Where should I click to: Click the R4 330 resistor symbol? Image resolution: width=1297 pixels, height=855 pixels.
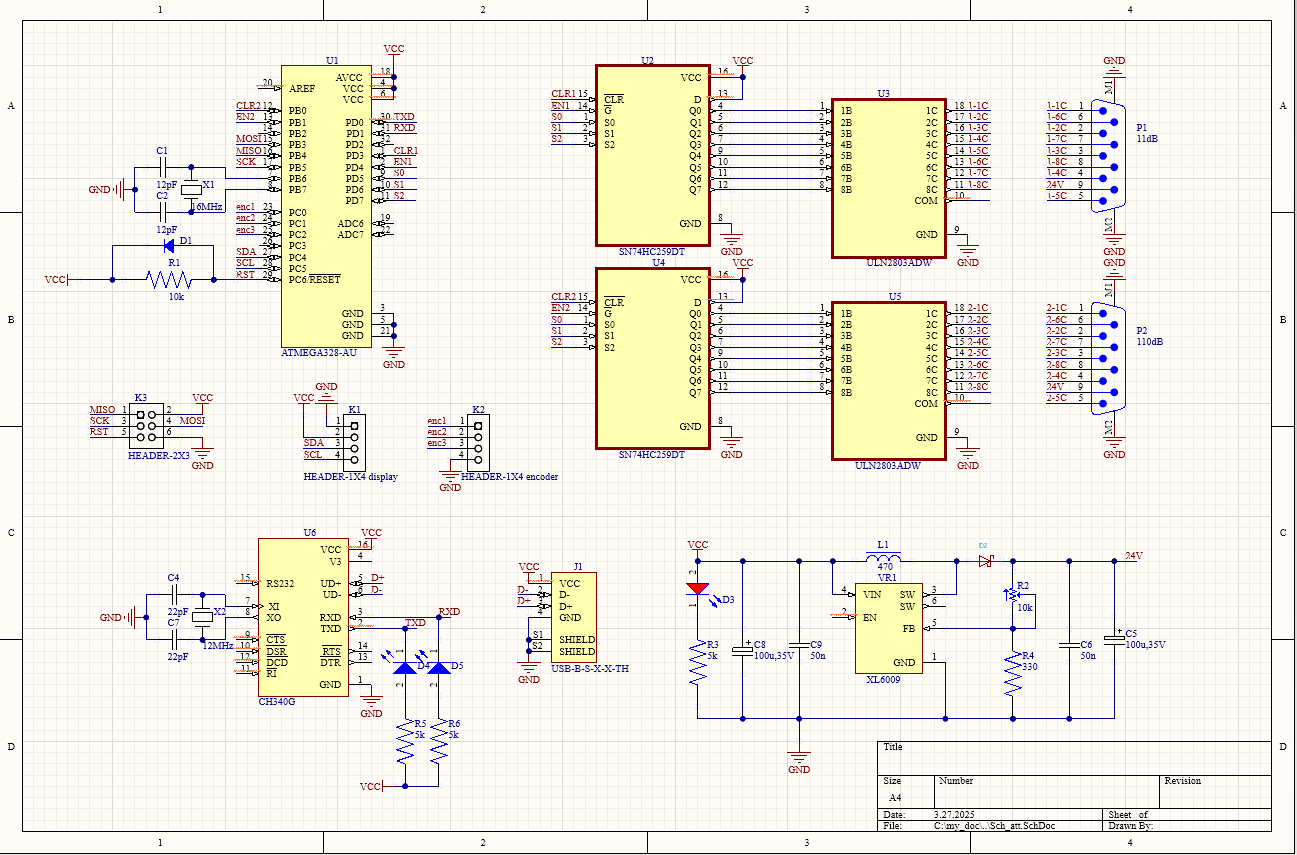tap(1013, 674)
